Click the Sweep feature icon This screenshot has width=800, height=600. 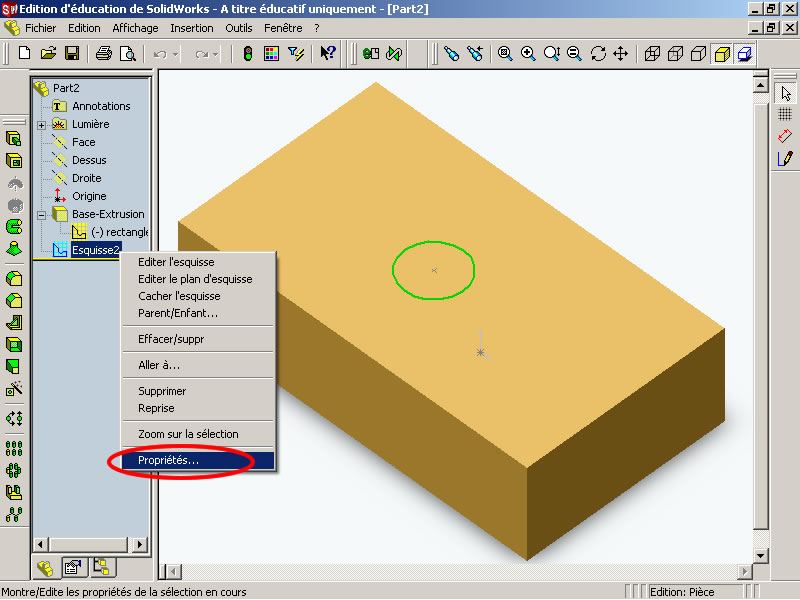click(14, 226)
